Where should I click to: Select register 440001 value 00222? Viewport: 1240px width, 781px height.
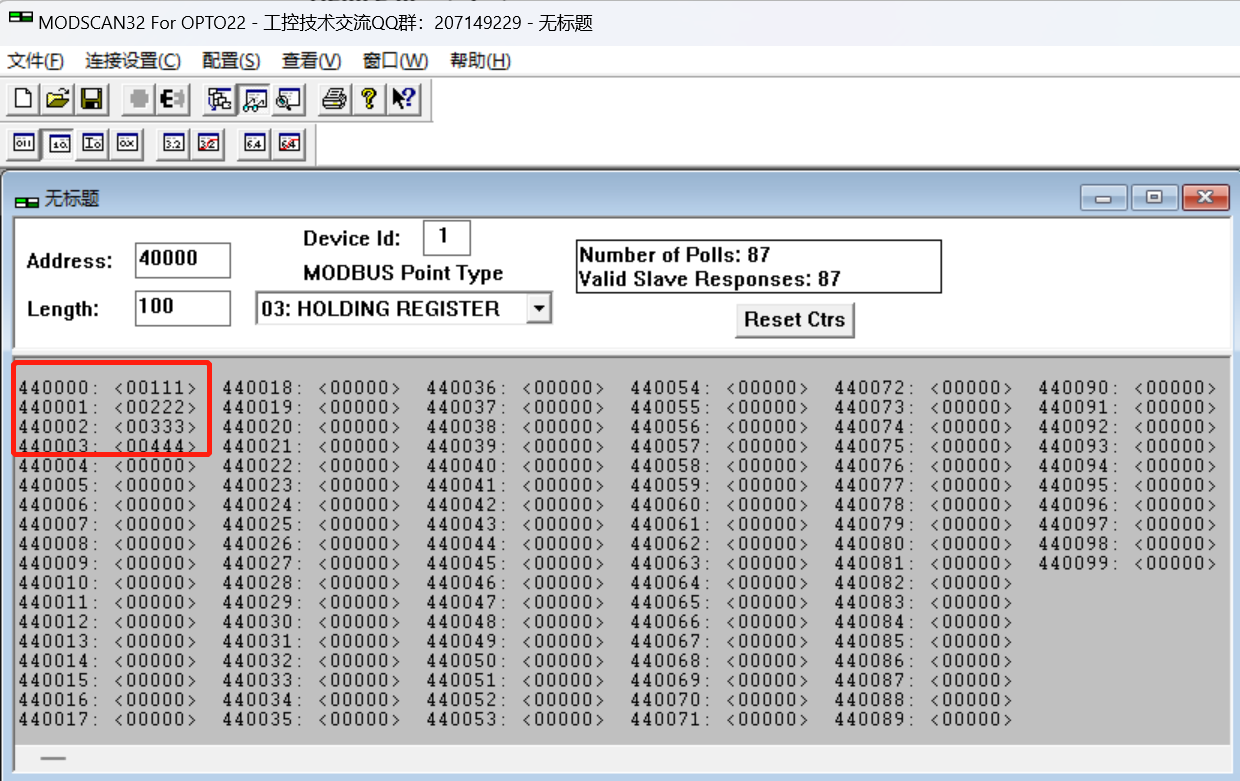pyautogui.click(x=156, y=408)
